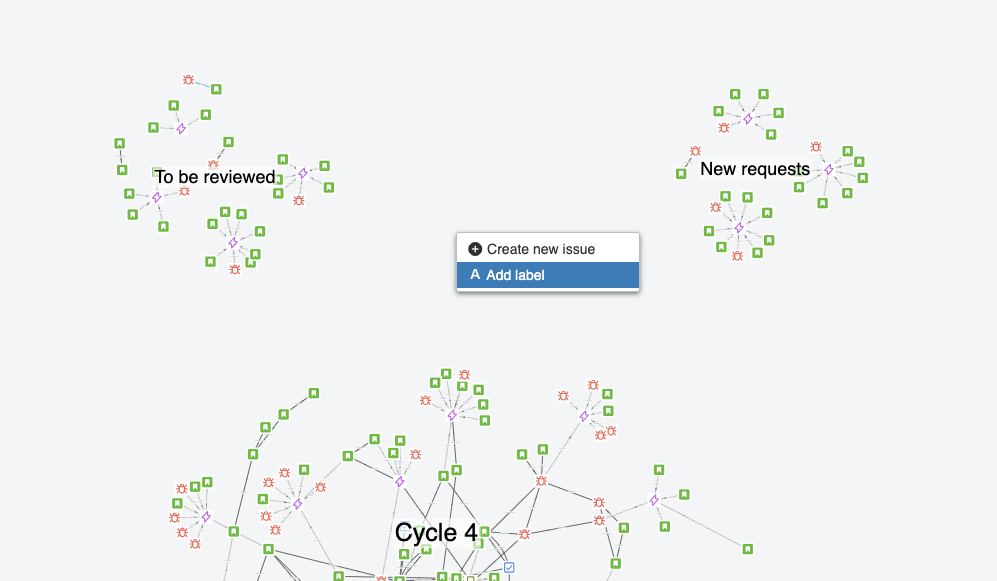Select the blue checkbox task node below Cycle 4
The height and width of the screenshot is (581, 997).
pos(509,568)
